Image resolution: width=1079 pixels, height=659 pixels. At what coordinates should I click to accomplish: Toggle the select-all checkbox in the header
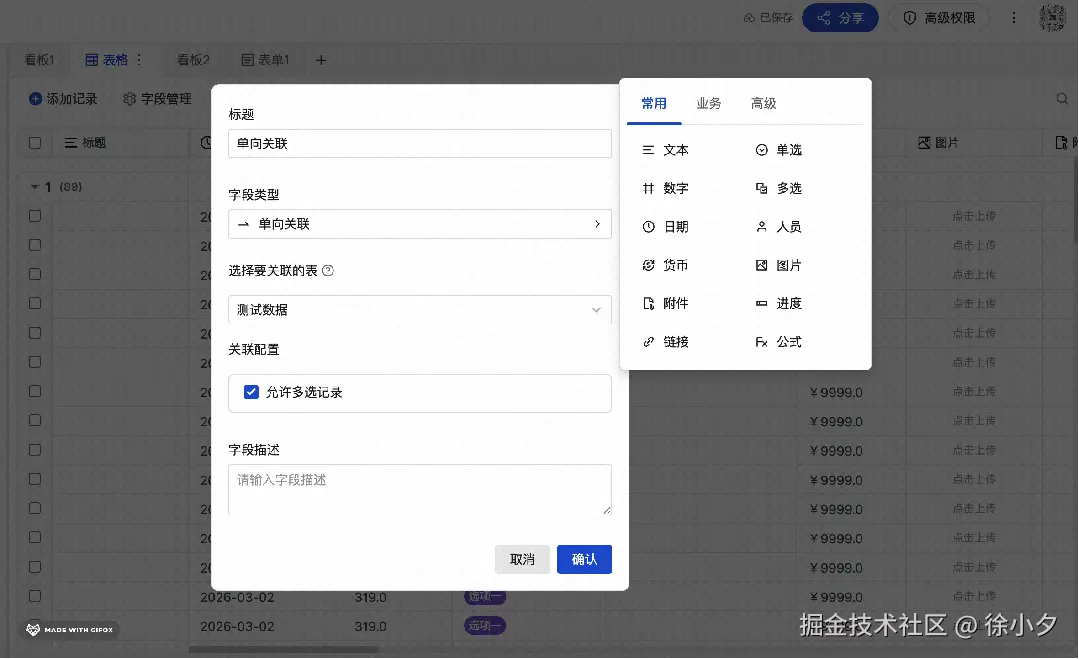click(34, 143)
